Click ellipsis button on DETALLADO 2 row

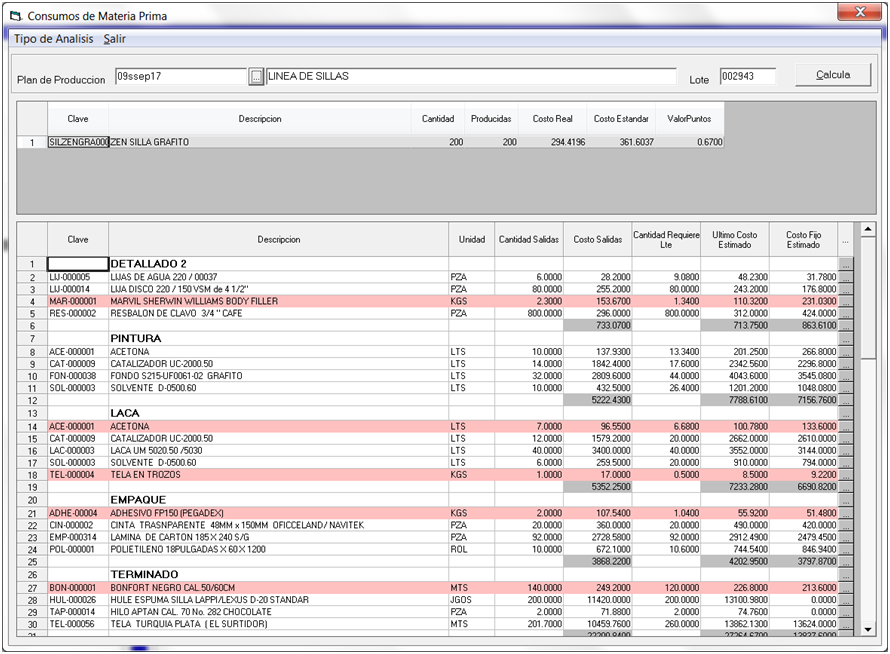point(846,264)
